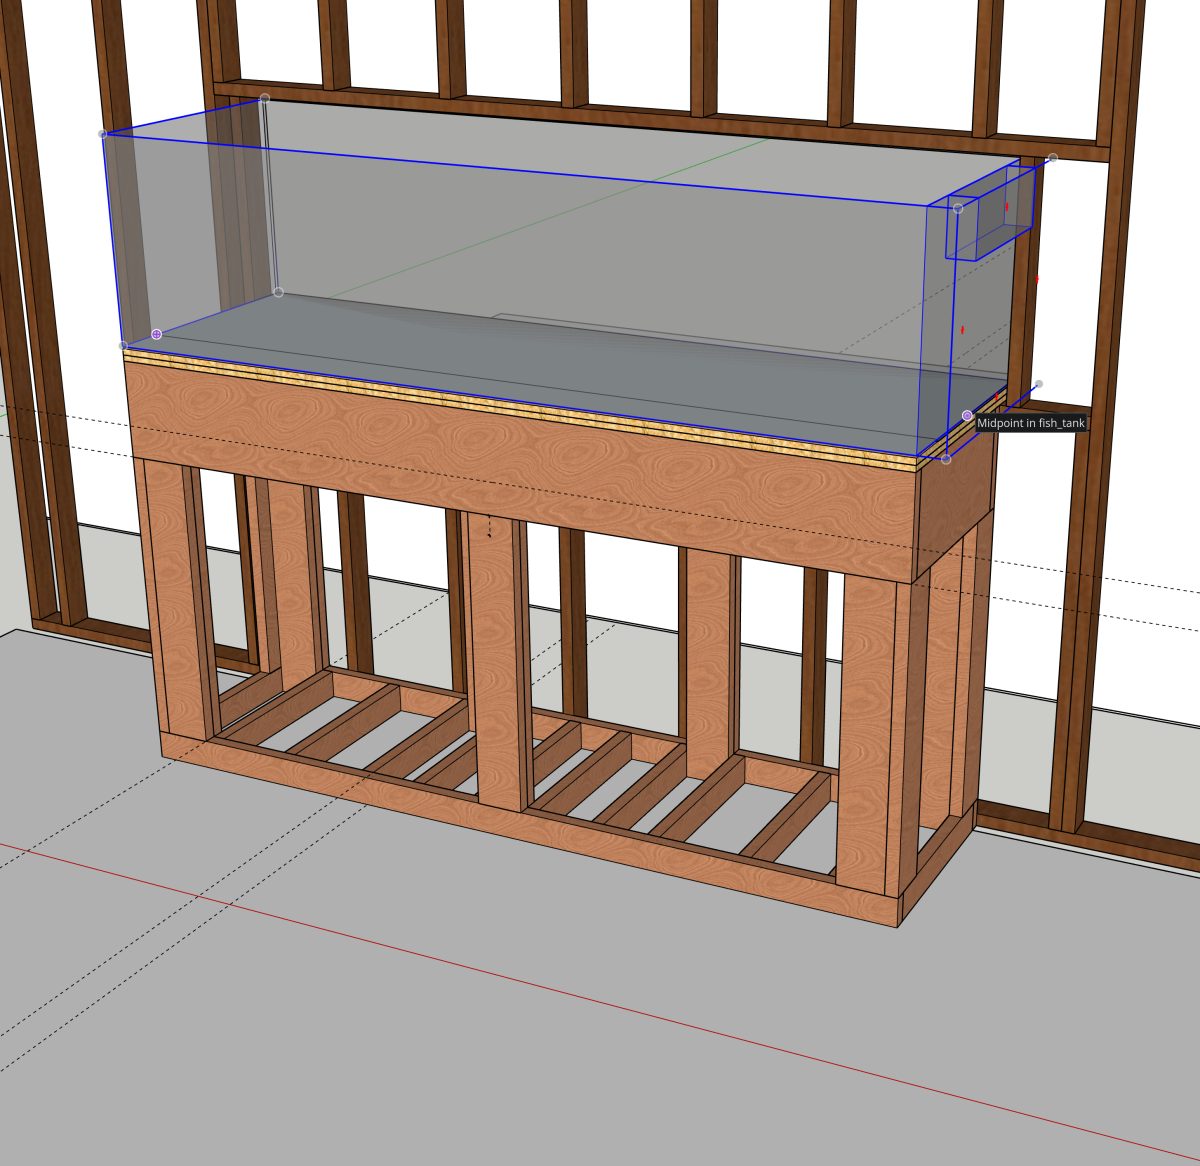Image resolution: width=1200 pixels, height=1166 pixels.
Task: Click the front-right leg of the stand
Action: point(866,730)
